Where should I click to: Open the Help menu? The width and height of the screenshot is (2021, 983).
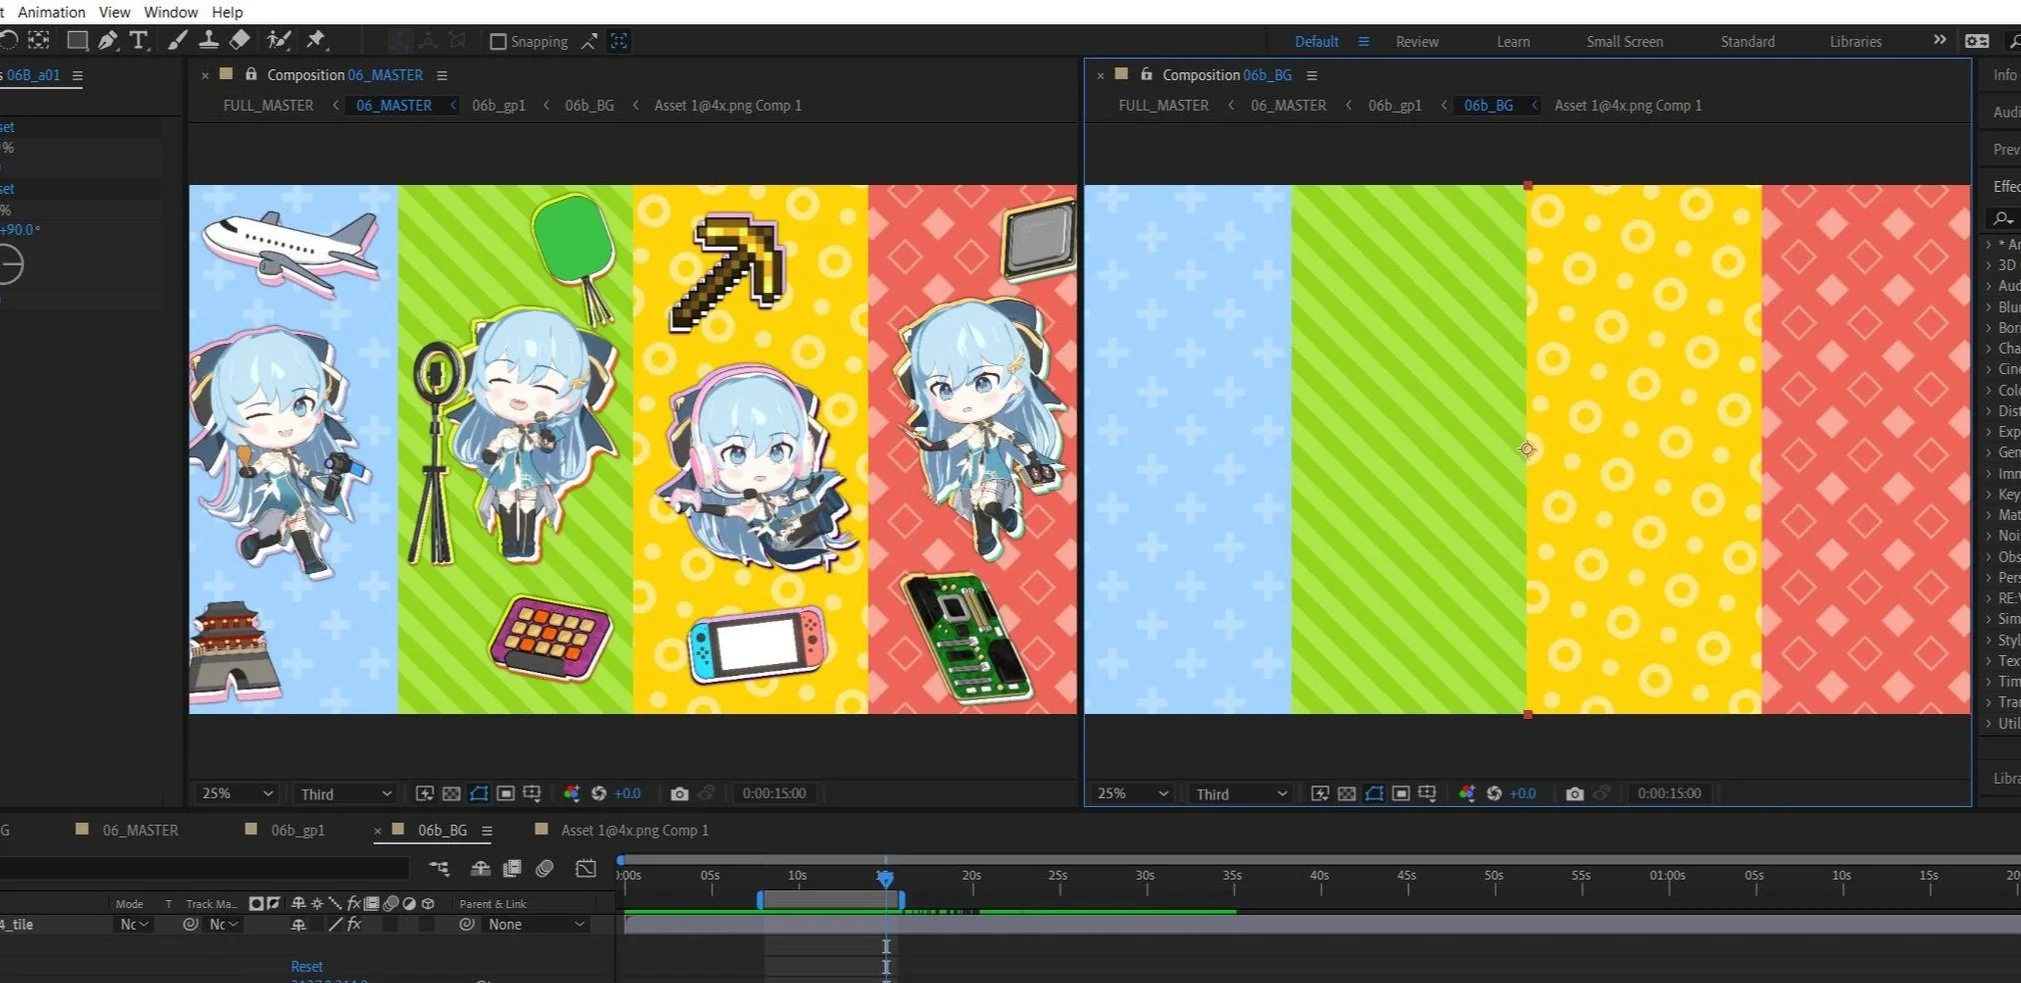[227, 12]
